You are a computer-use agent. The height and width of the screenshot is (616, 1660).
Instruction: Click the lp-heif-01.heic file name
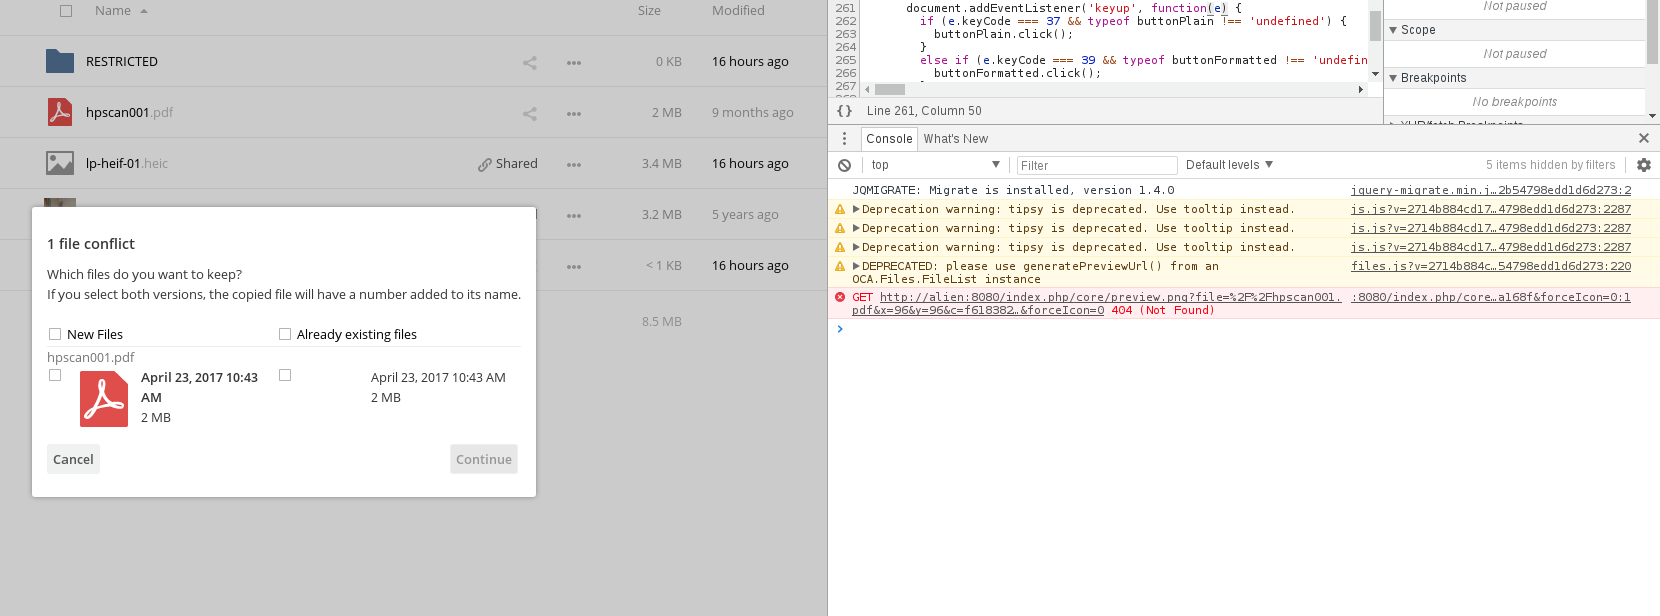pyautogui.click(x=127, y=164)
